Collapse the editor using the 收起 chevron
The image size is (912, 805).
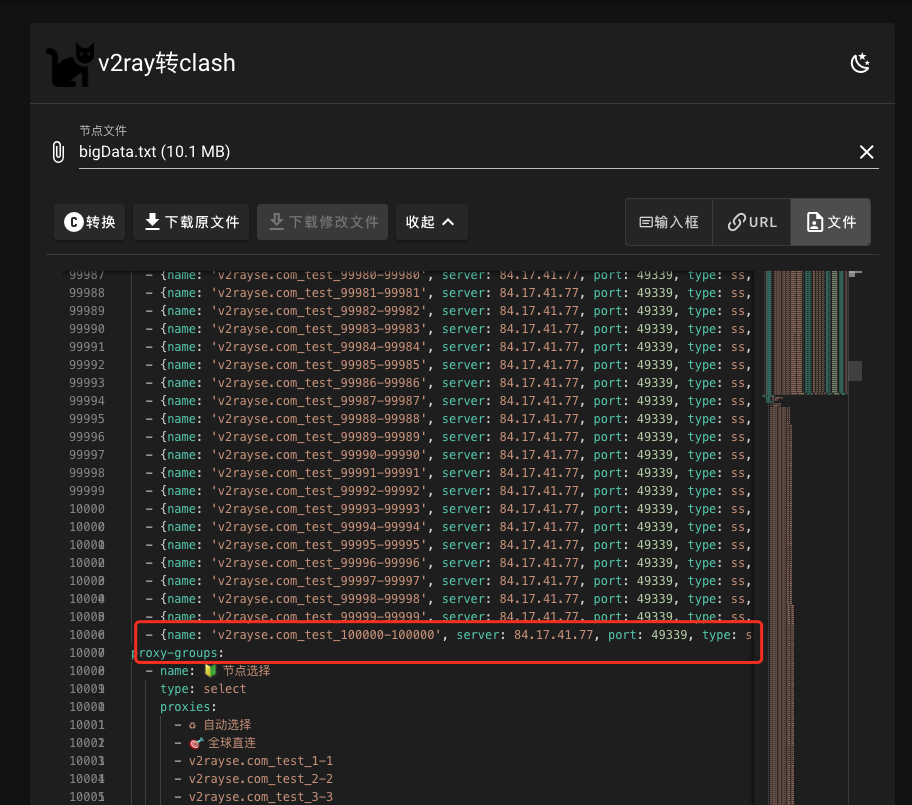pos(450,222)
